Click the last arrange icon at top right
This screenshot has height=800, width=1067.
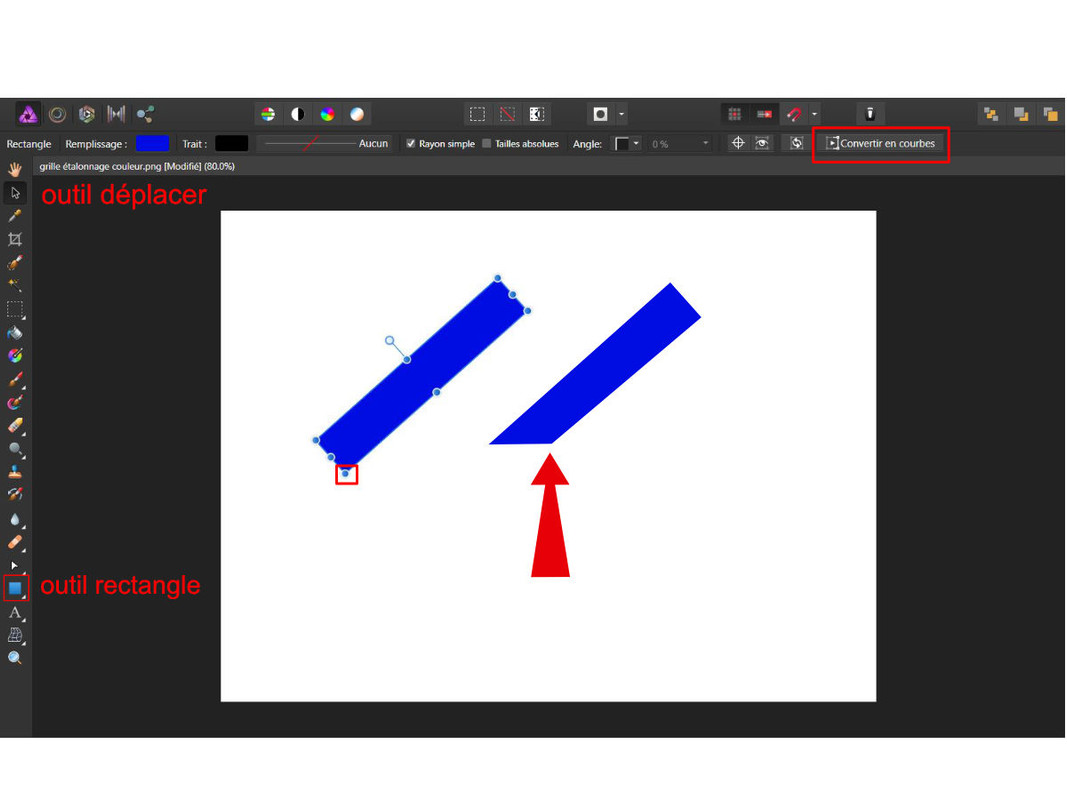pyautogui.click(x=1051, y=114)
